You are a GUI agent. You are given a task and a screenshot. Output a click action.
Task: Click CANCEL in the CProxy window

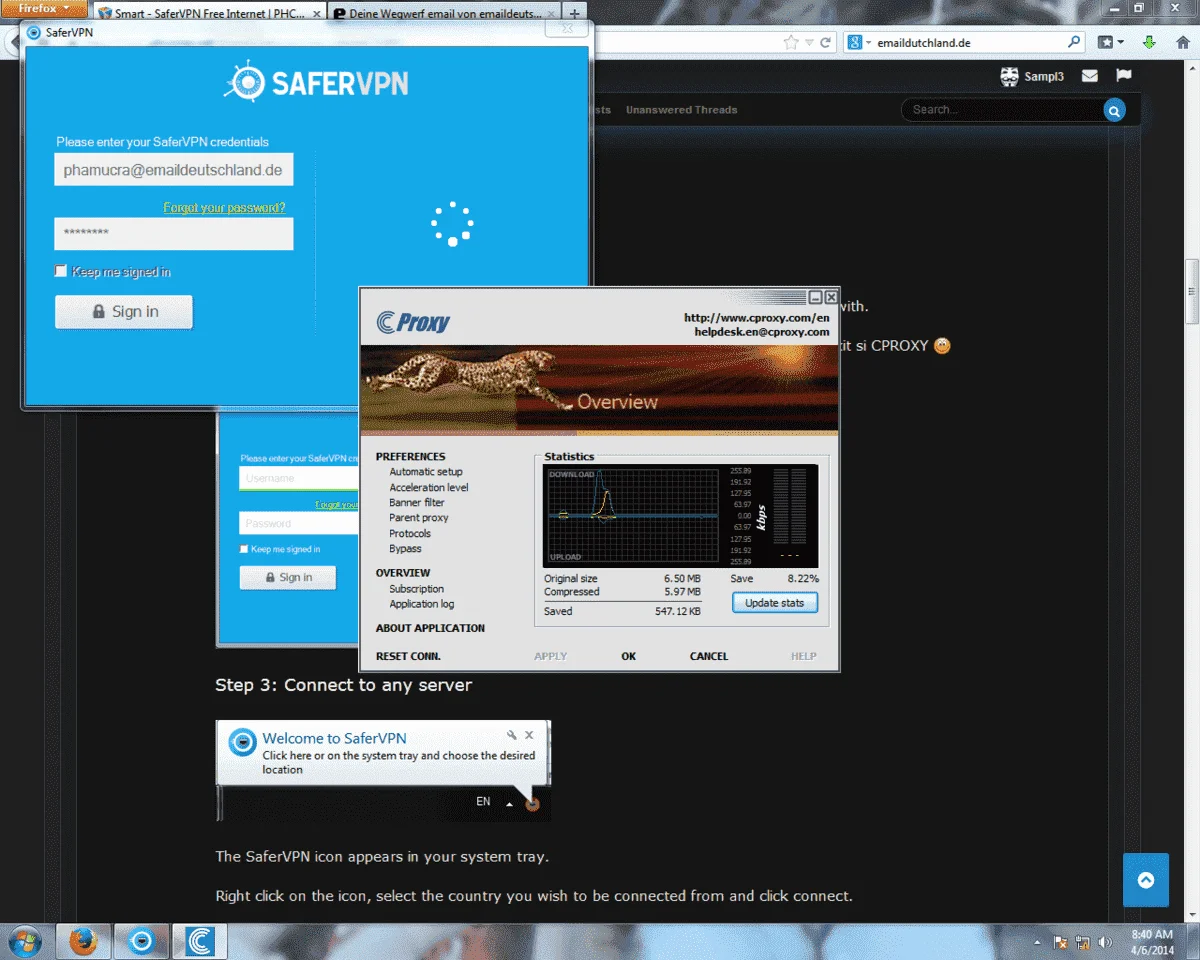(709, 656)
